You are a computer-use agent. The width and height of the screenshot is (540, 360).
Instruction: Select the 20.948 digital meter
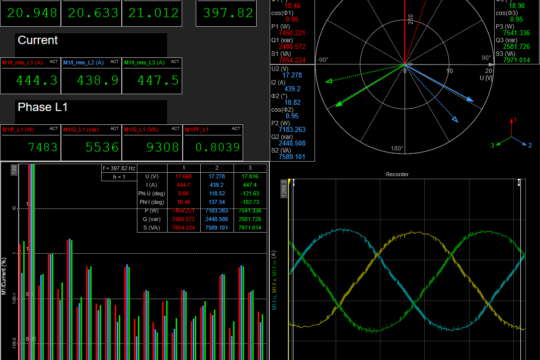(30, 13)
